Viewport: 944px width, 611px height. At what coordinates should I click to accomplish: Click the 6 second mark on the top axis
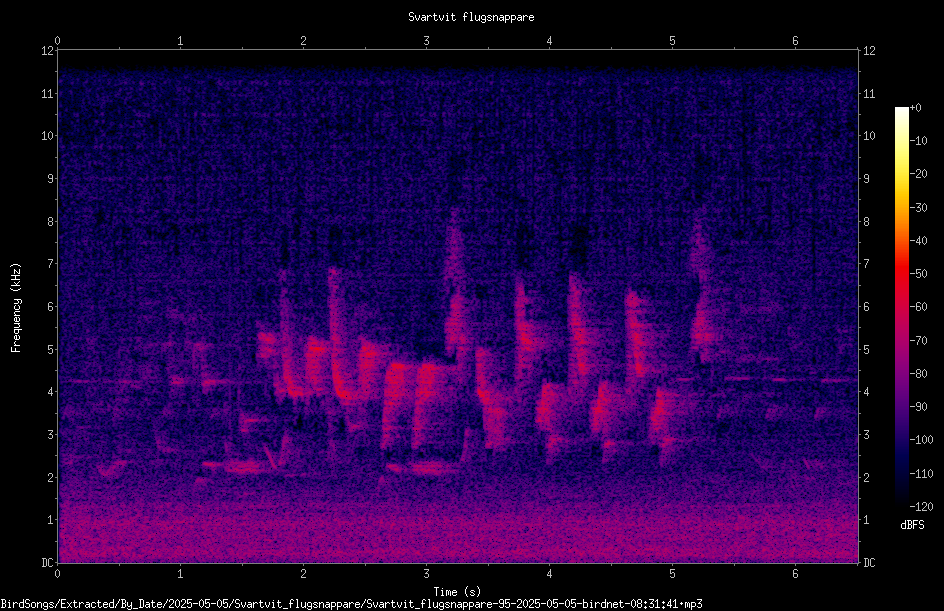pyautogui.click(x=795, y=41)
